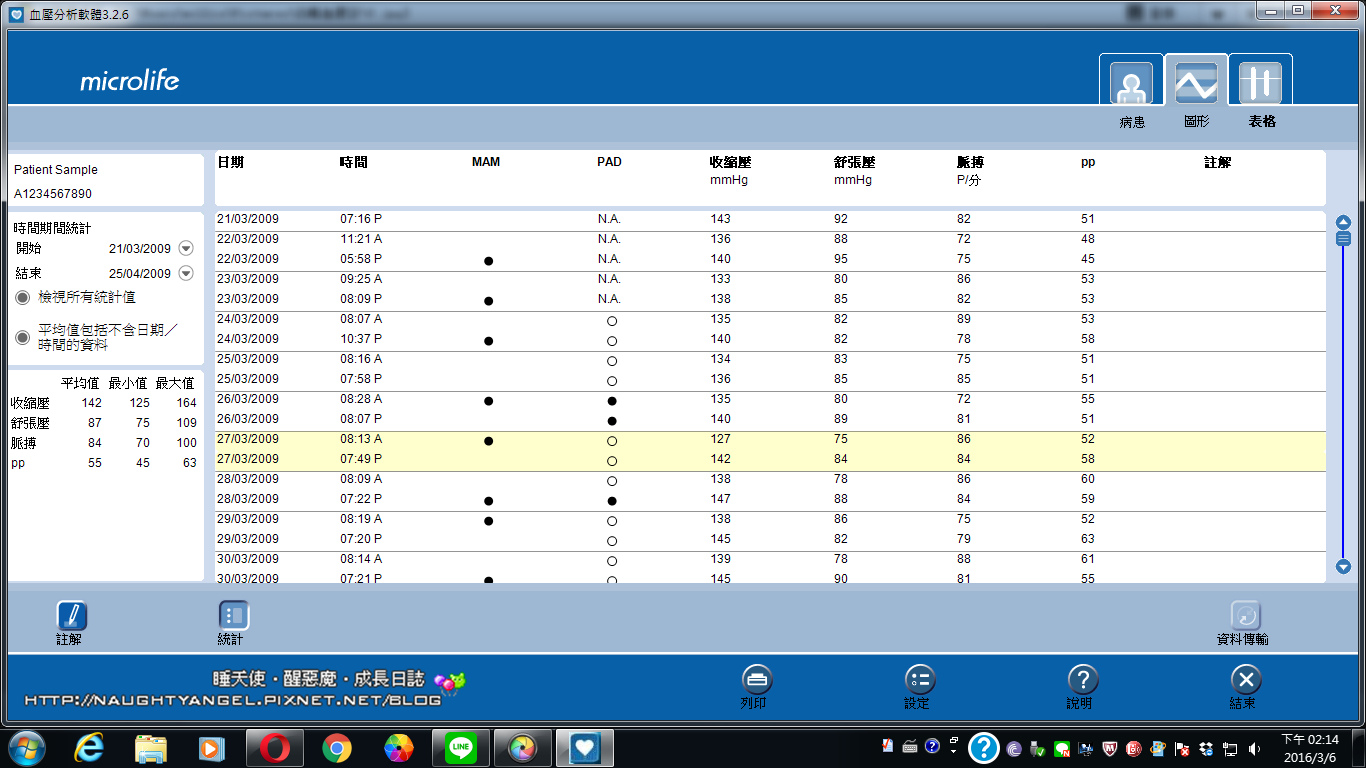Switch to the 圖形 chart tab
The height and width of the screenshot is (768, 1366).
(1196, 85)
